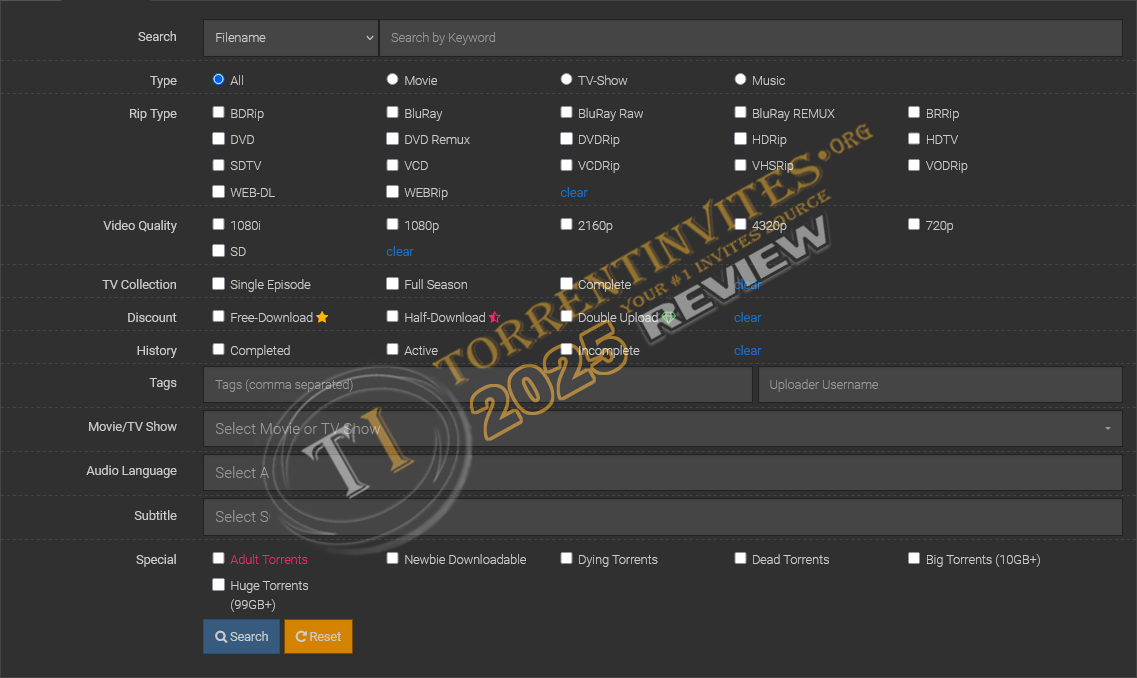Open the Subtitle language selector
This screenshot has height=678, width=1137.
[x=662, y=517]
